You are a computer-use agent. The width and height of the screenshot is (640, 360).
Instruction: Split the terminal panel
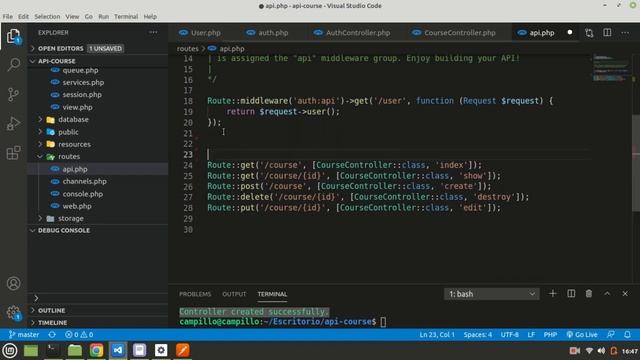coord(571,293)
